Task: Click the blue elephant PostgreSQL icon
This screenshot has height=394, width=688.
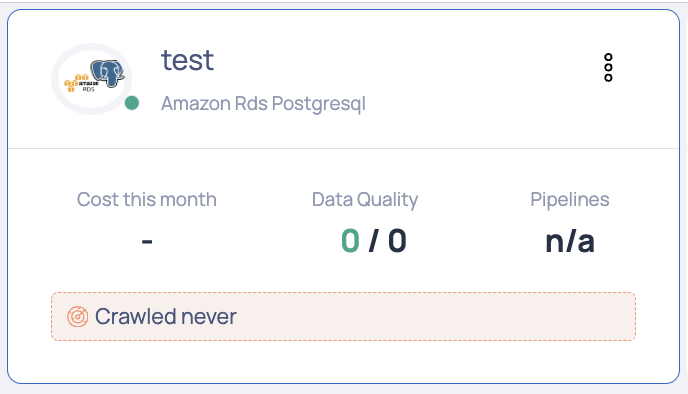Action: click(x=108, y=73)
